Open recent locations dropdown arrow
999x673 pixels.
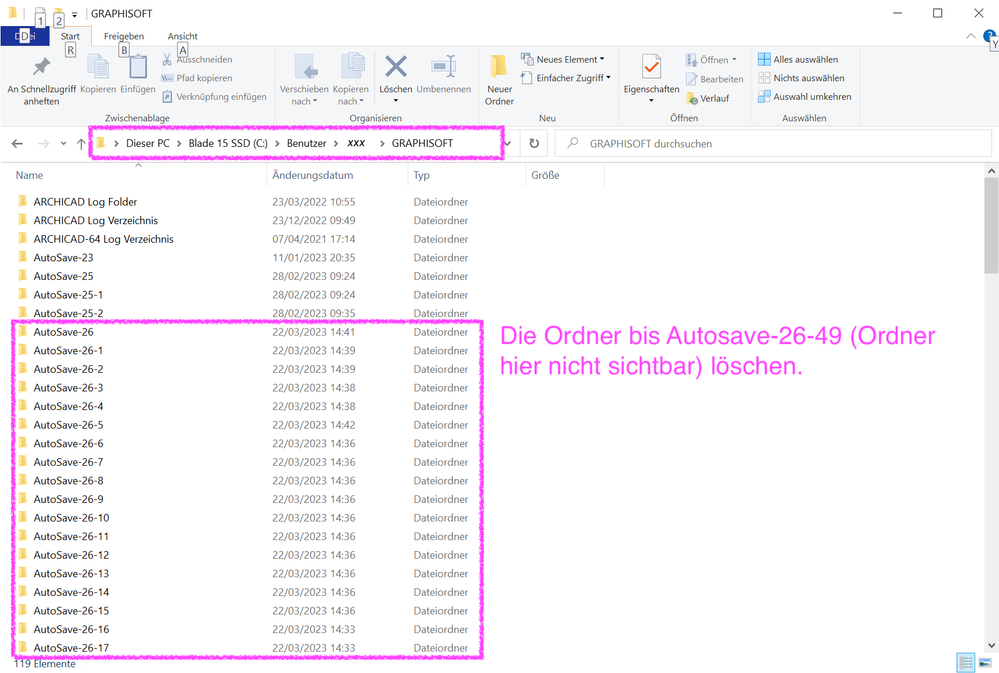coord(63,143)
